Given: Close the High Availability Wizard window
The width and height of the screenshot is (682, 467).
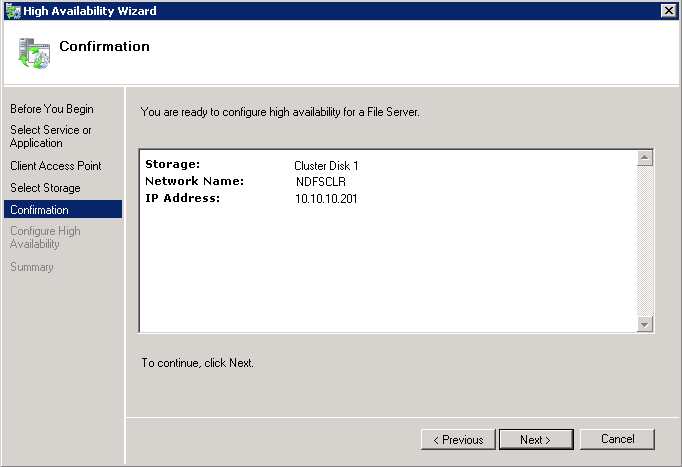Looking at the screenshot, I should tap(668, 10).
